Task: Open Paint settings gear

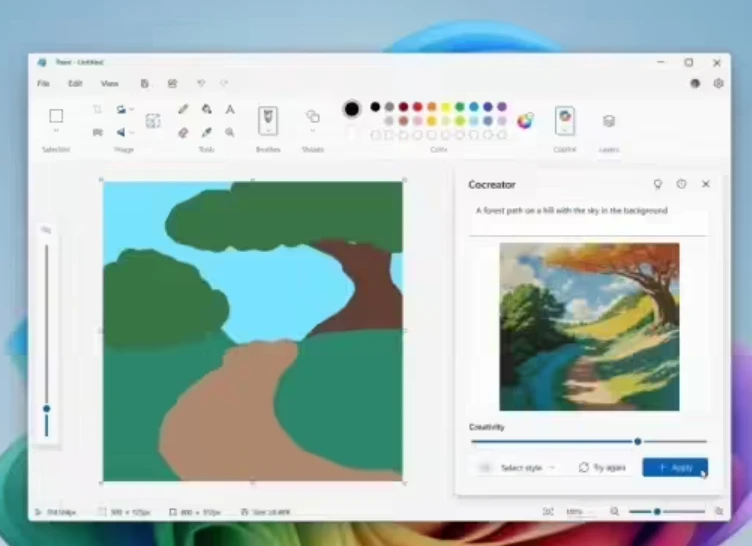Action: click(718, 84)
